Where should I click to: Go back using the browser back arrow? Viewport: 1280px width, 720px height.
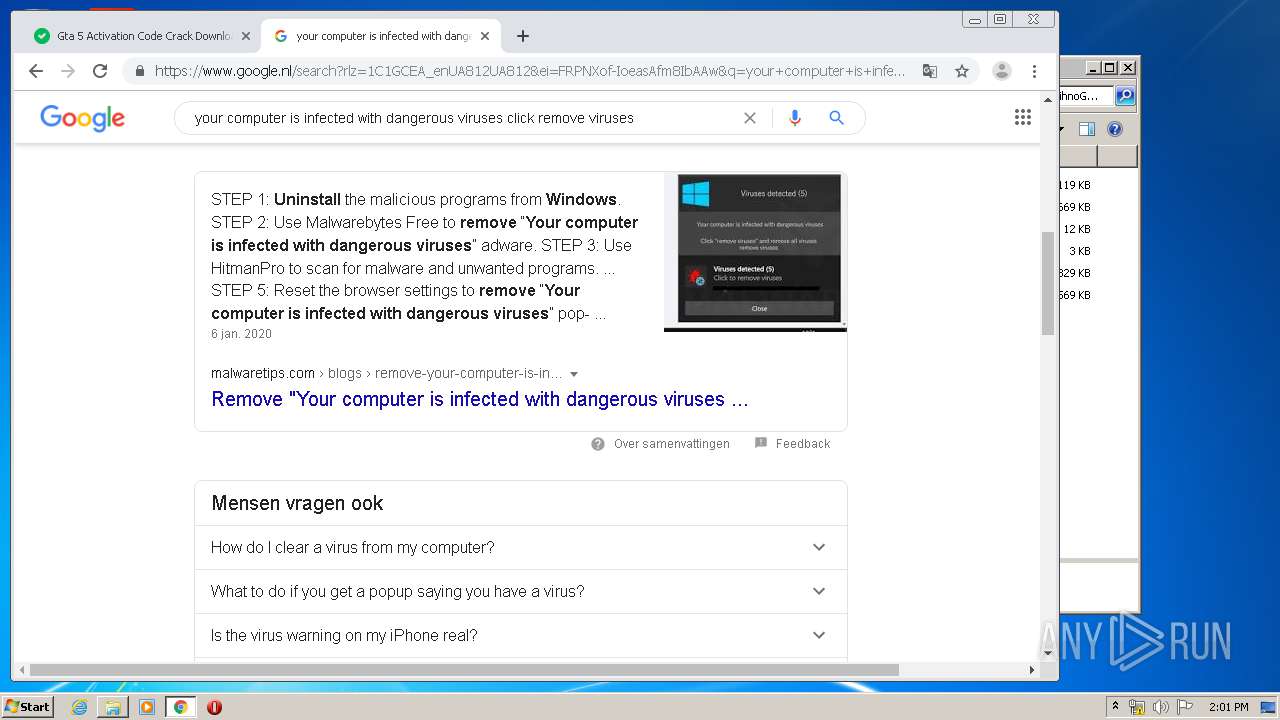(36, 71)
